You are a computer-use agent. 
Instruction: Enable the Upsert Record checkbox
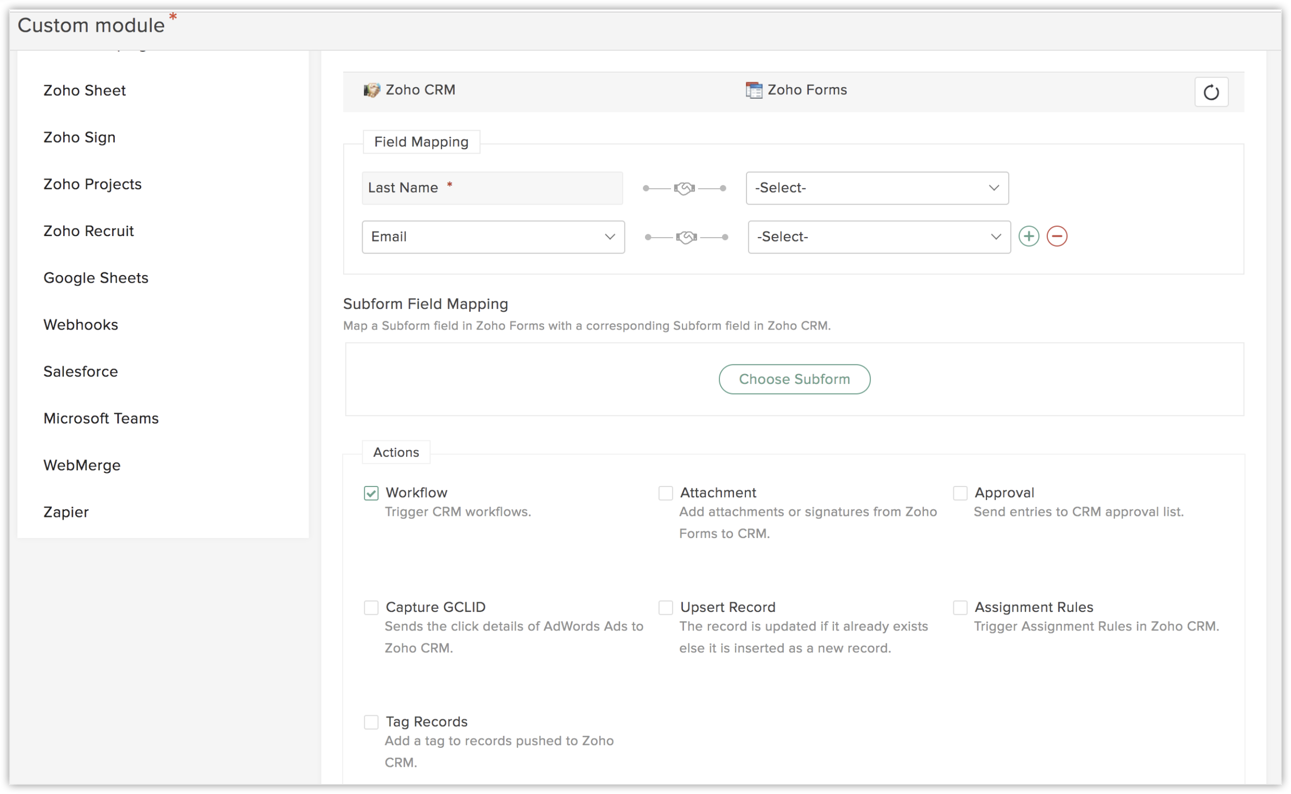coord(666,607)
